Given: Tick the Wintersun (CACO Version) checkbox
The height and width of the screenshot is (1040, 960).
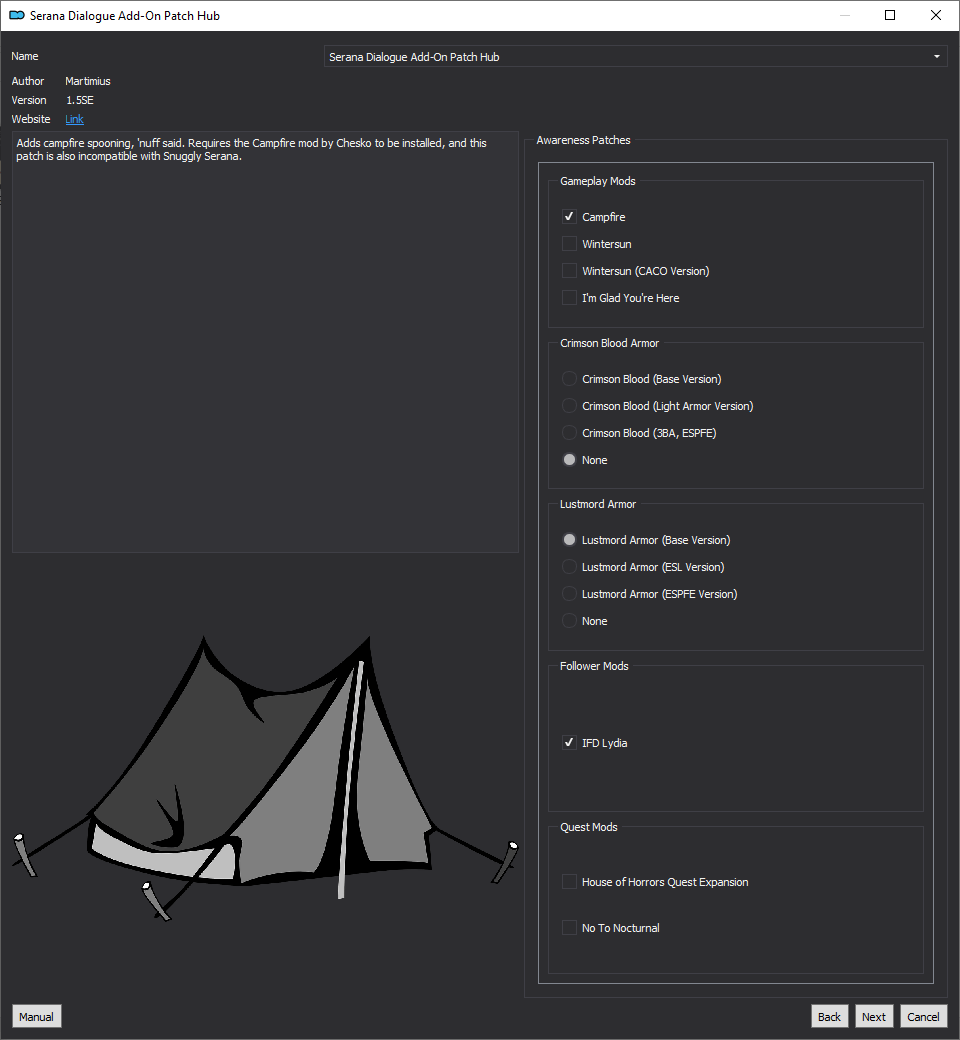Looking at the screenshot, I should point(569,271).
